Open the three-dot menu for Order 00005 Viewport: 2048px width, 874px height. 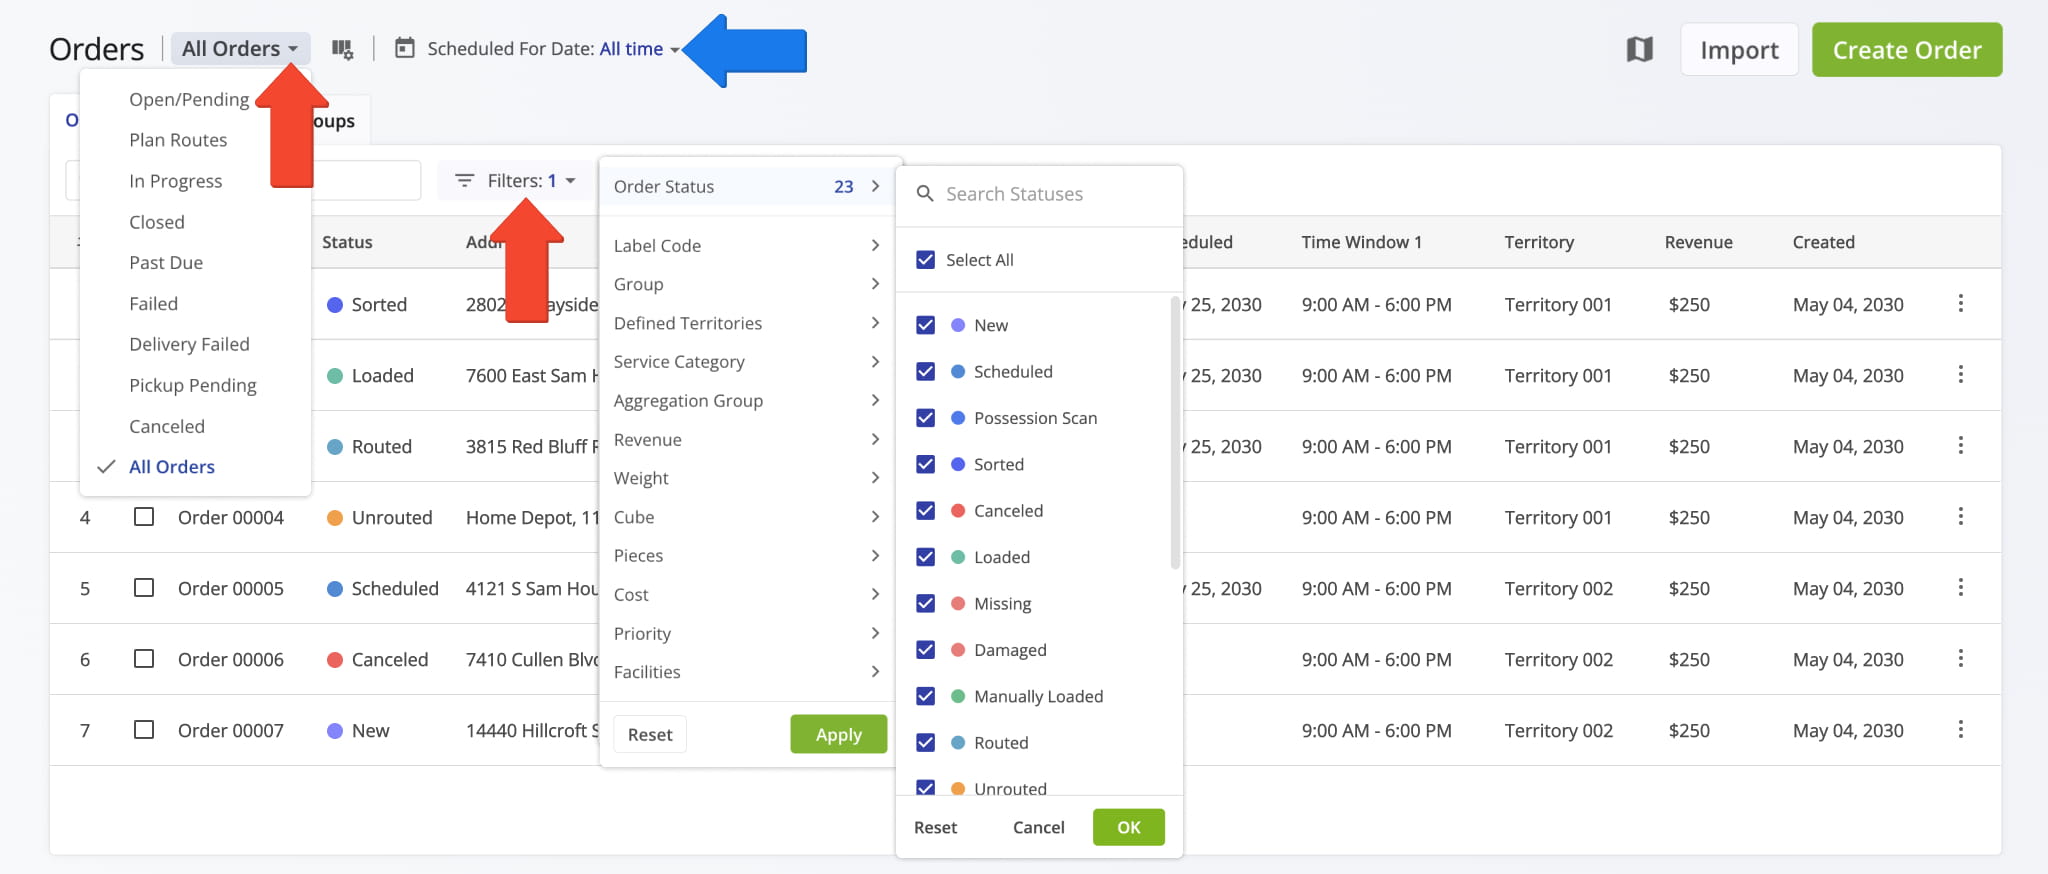(1960, 587)
